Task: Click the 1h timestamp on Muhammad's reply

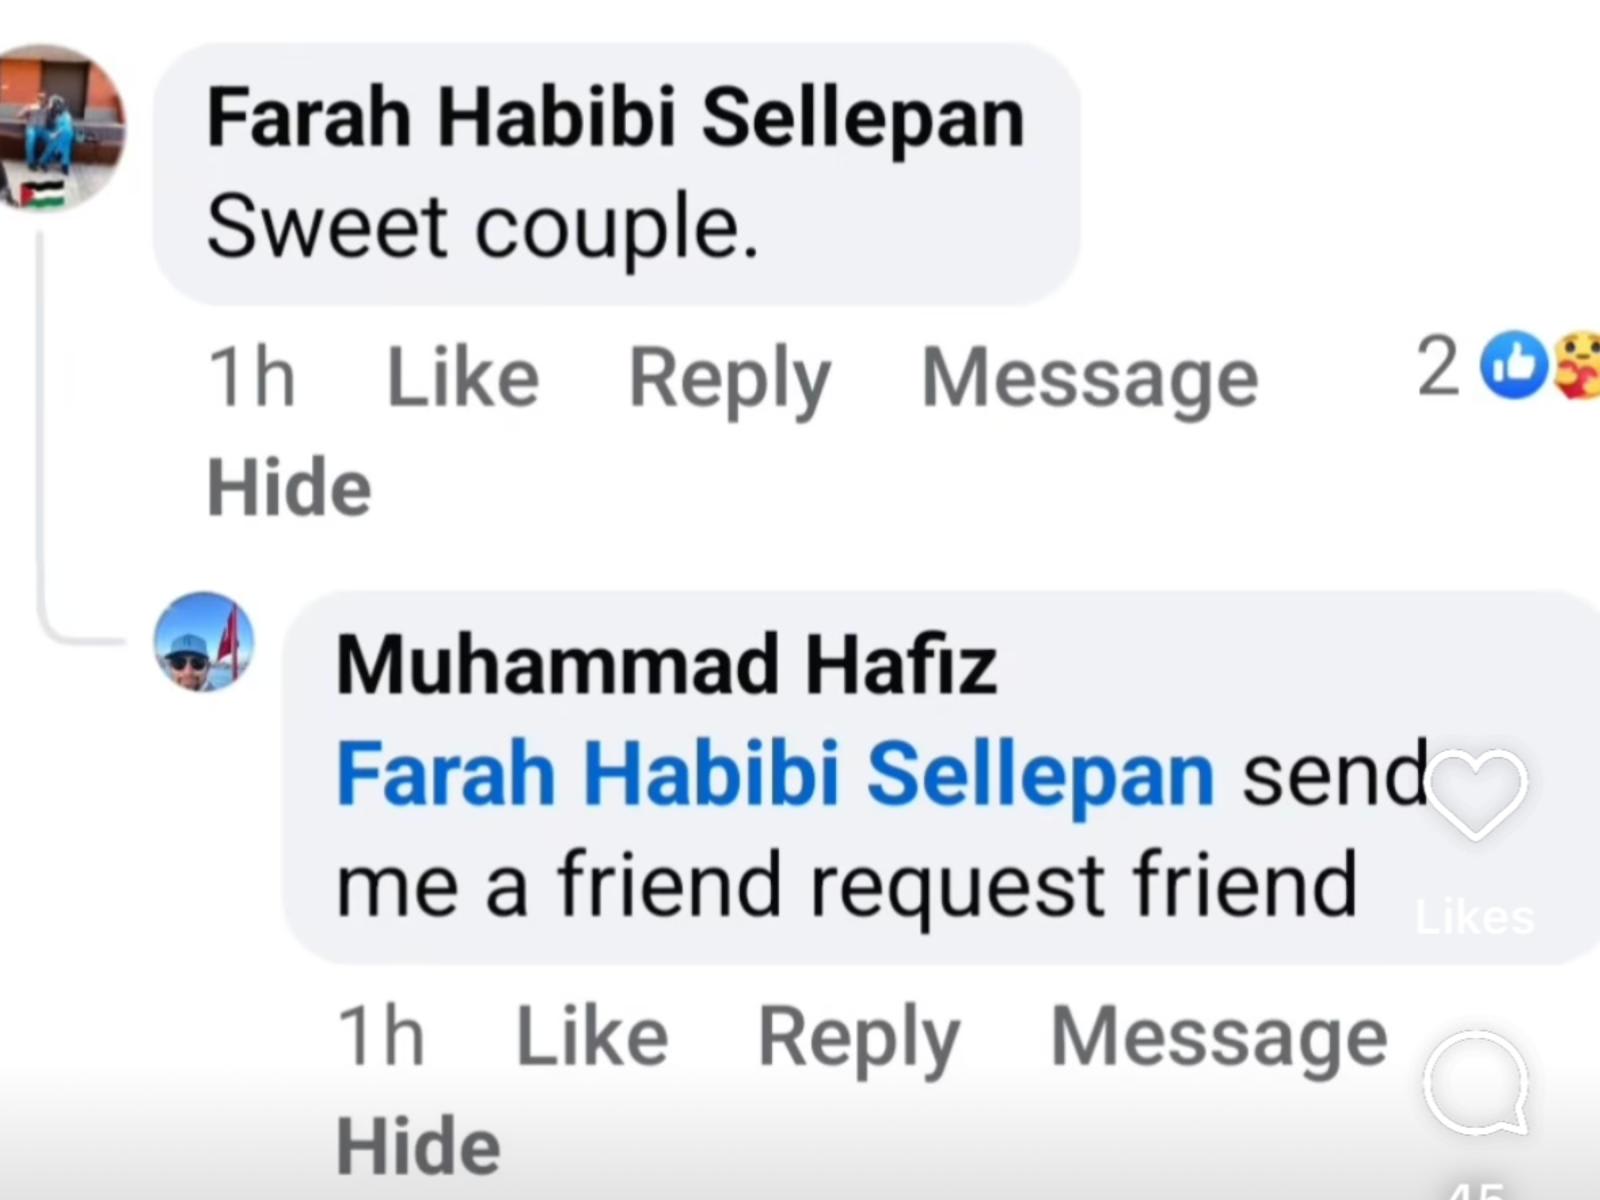Action: [x=380, y=1036]
